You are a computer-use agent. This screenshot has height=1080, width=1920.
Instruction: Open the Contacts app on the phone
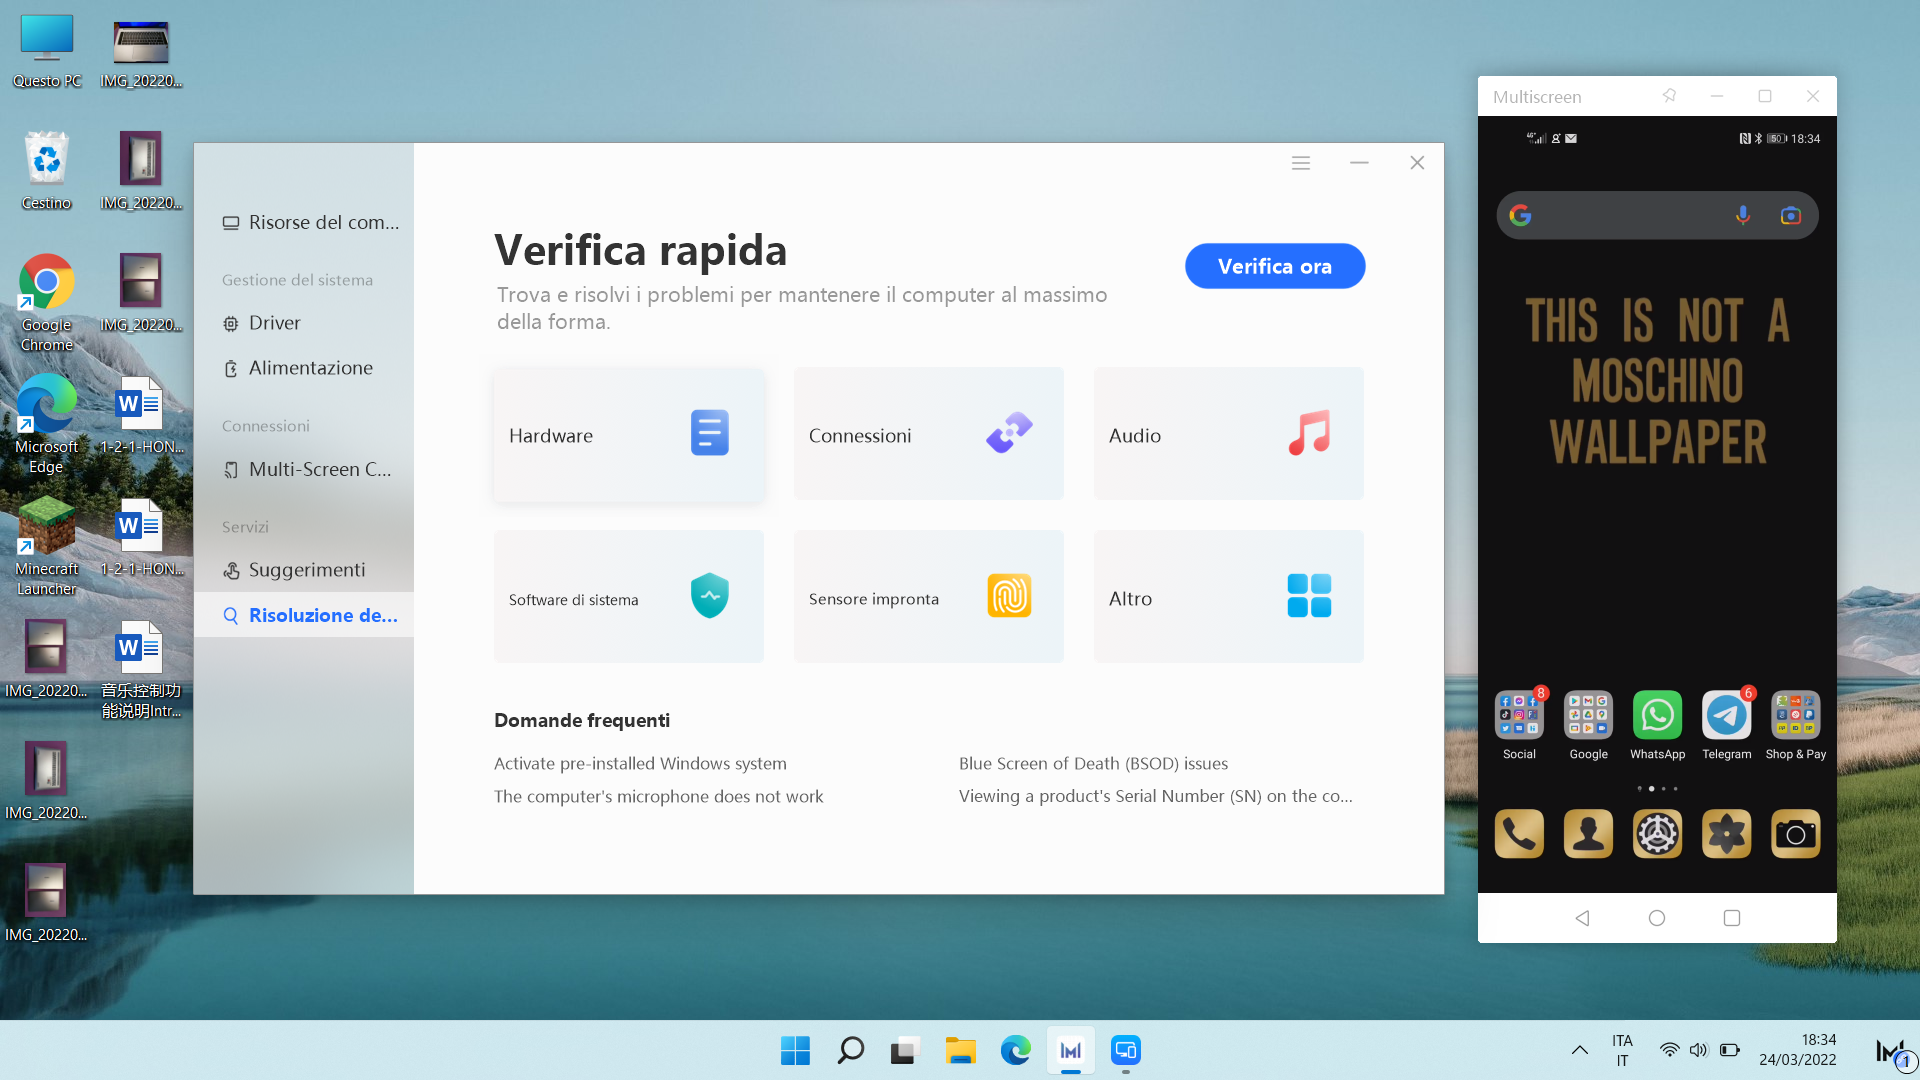click(1588, 833)
